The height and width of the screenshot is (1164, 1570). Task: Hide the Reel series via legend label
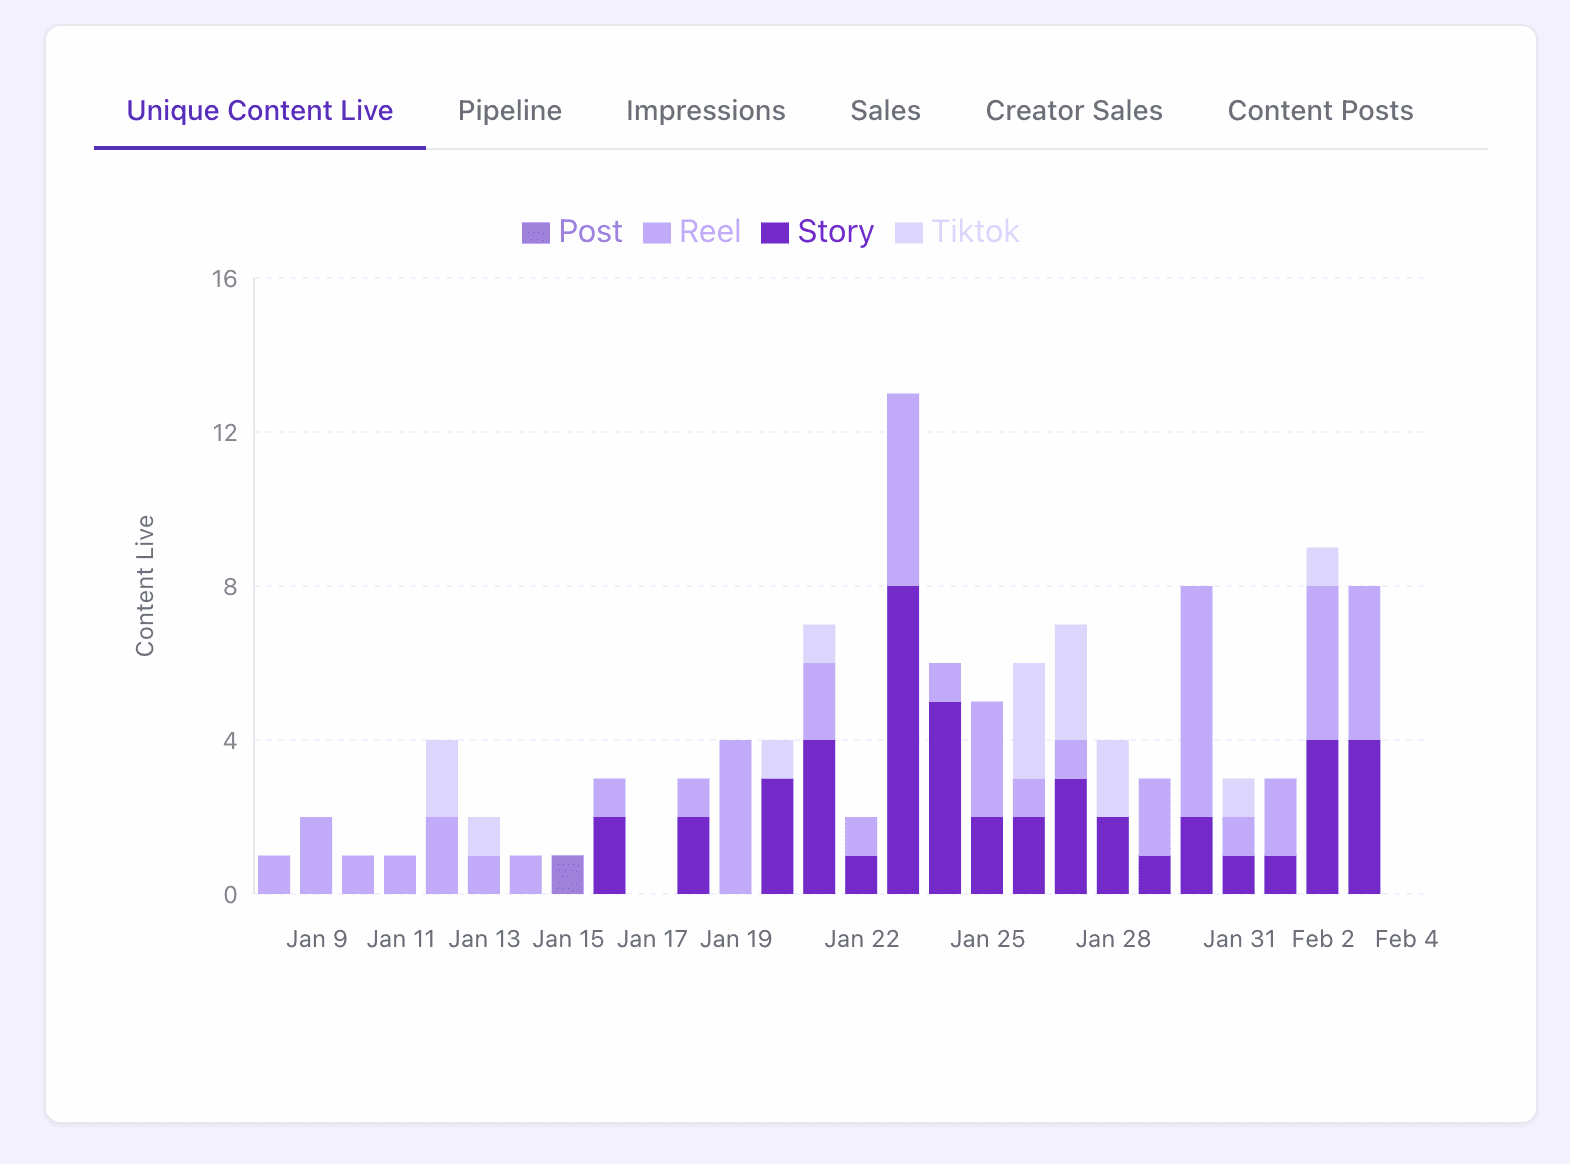(x=710, y=232)
